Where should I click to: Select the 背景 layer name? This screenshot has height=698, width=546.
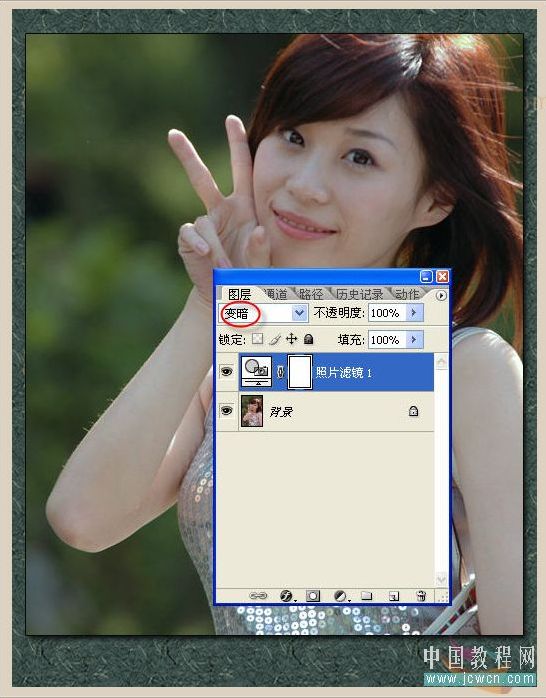click(x=281, y=412)
